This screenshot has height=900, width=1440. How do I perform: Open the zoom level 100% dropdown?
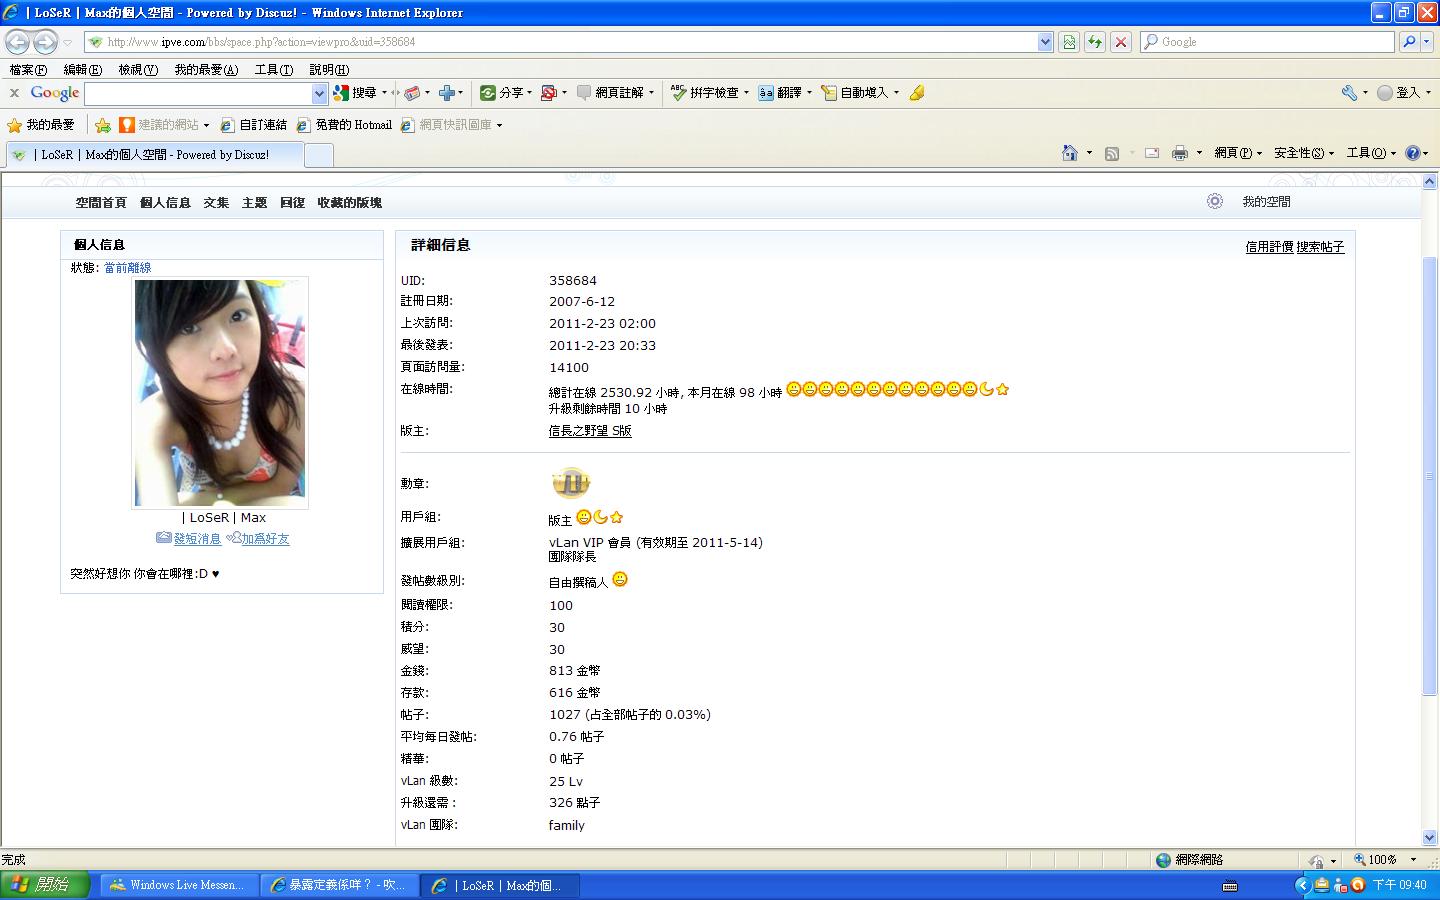[x=1413, y=860]
